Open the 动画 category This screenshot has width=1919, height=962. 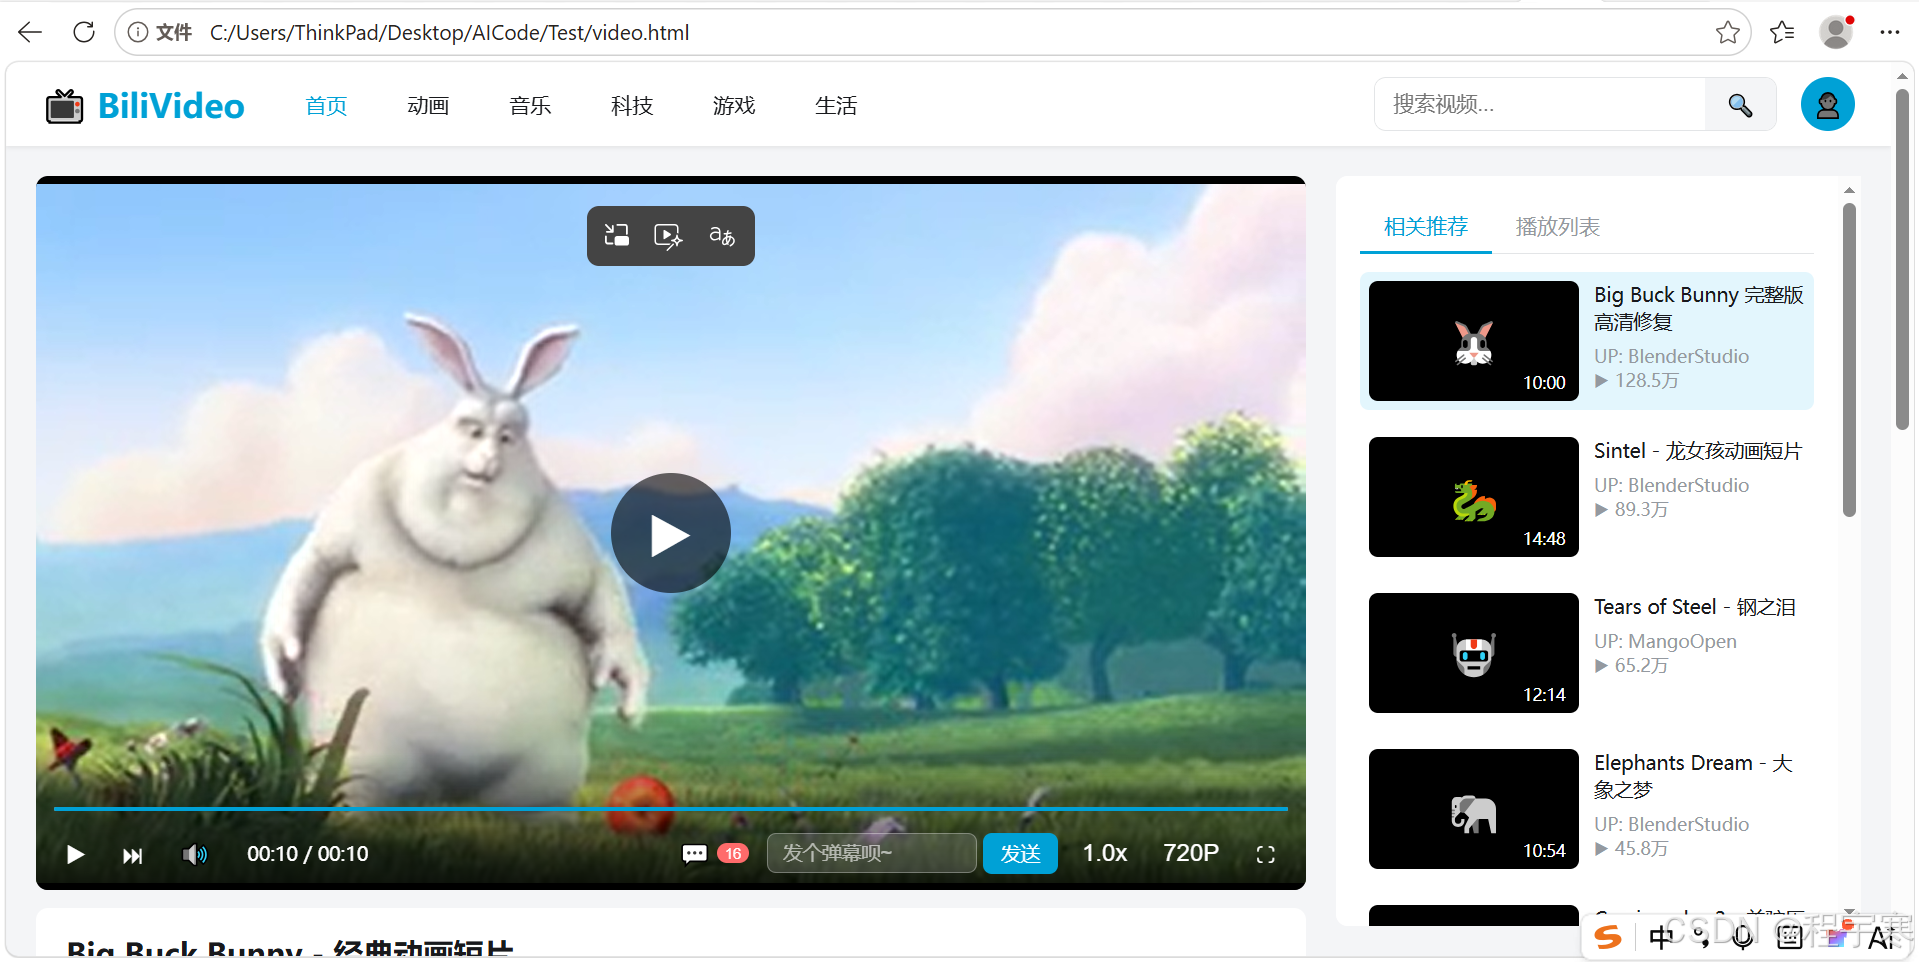(x=428, y=106)
